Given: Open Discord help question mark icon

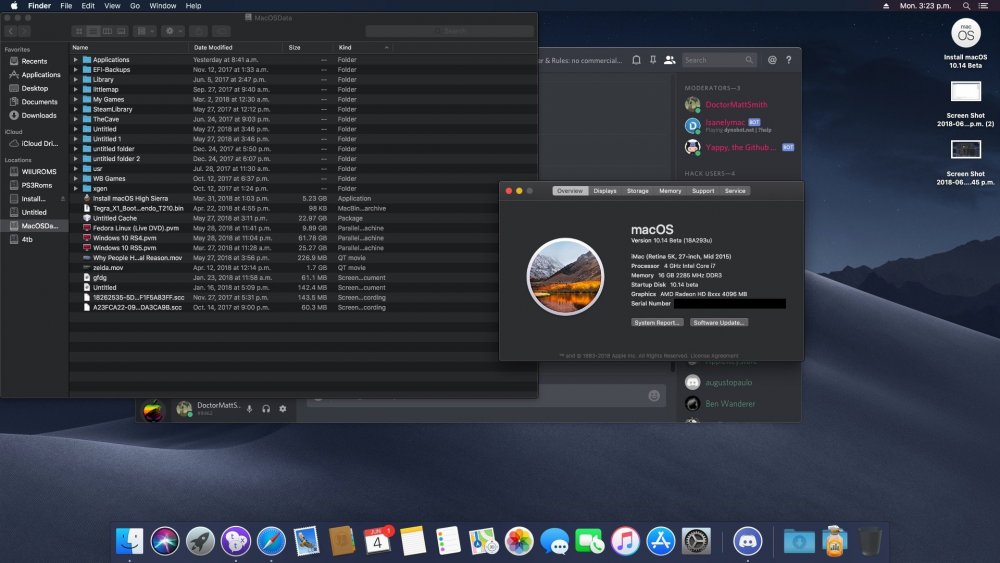Looking at the screenshot, I should [789, 60].
